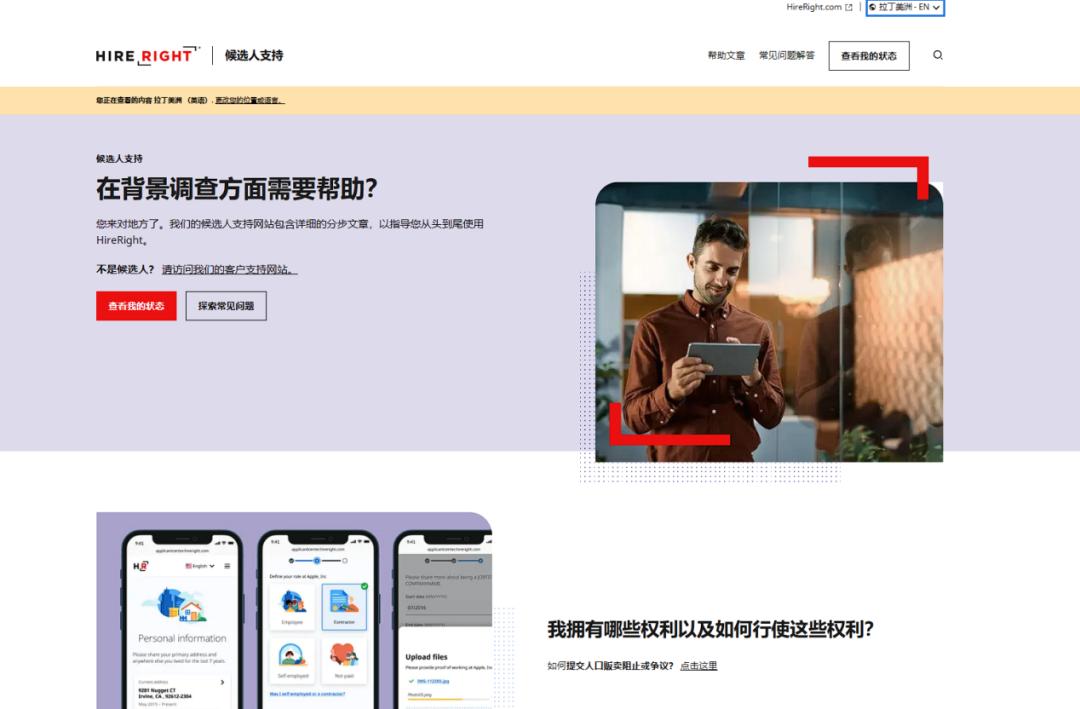Click the red 查看我的状态 button

tap(136, 306)
